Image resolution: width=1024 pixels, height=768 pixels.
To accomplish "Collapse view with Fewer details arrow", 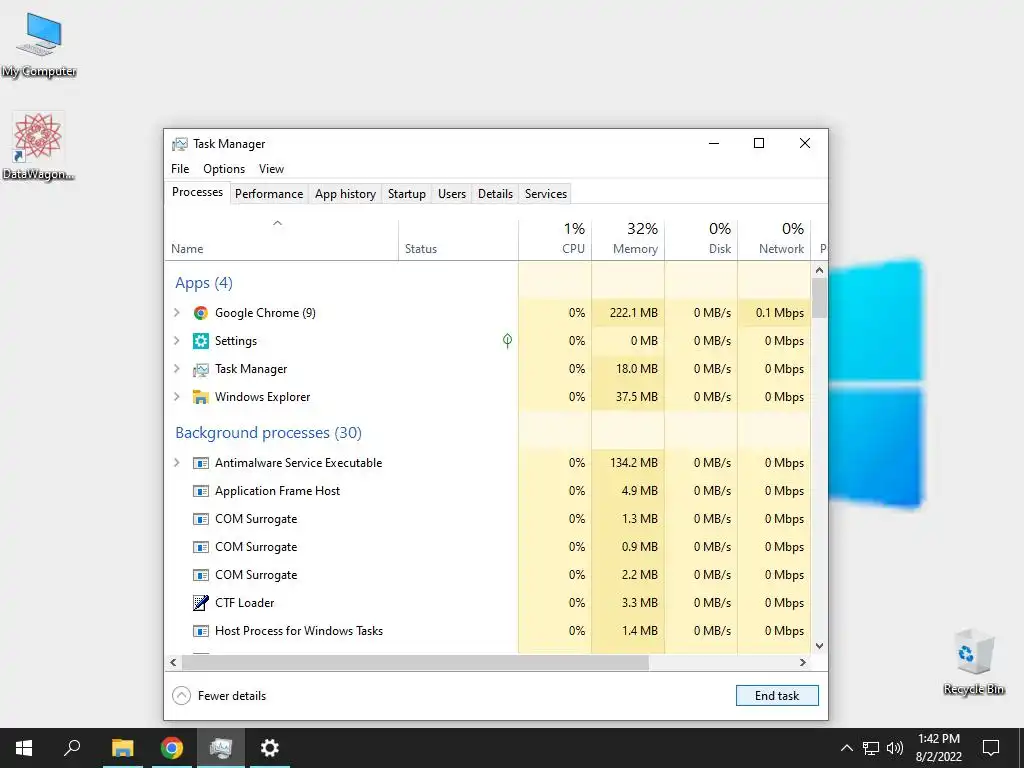I will click(x=182, y=696).
